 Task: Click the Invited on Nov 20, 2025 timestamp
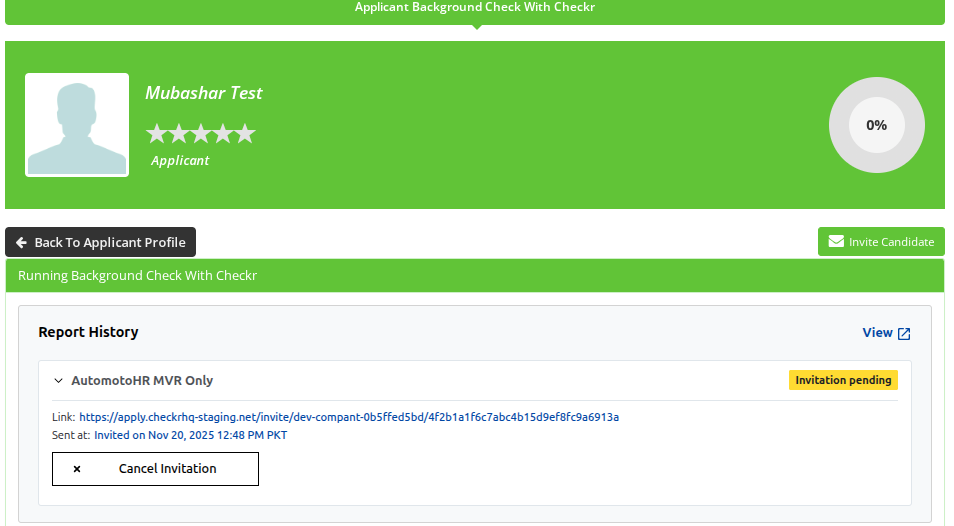[x=190, y=435]
